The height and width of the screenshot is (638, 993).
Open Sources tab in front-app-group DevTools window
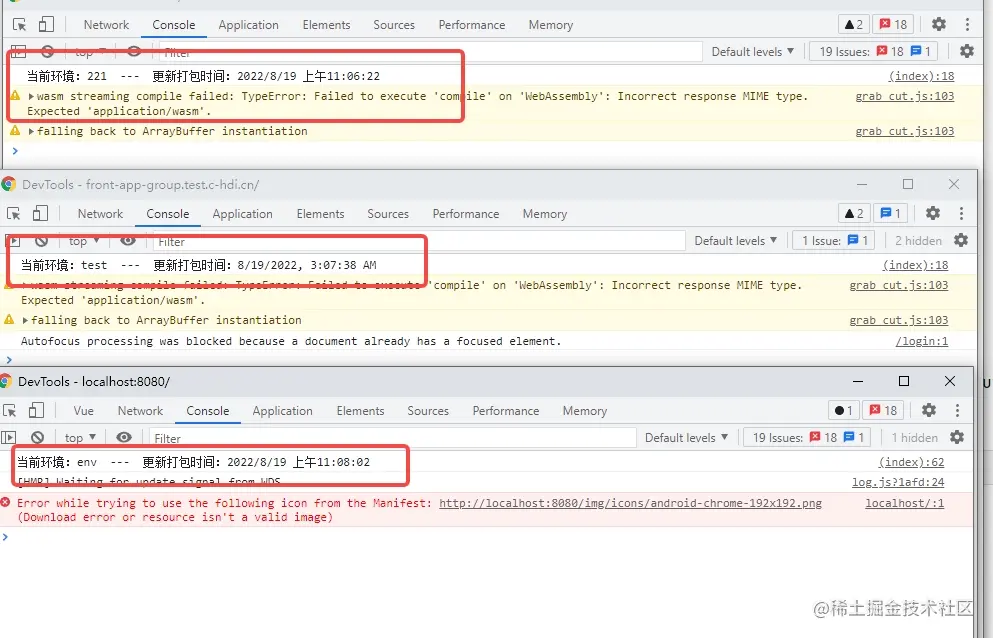pyautogui.click(x=388, y=214)
